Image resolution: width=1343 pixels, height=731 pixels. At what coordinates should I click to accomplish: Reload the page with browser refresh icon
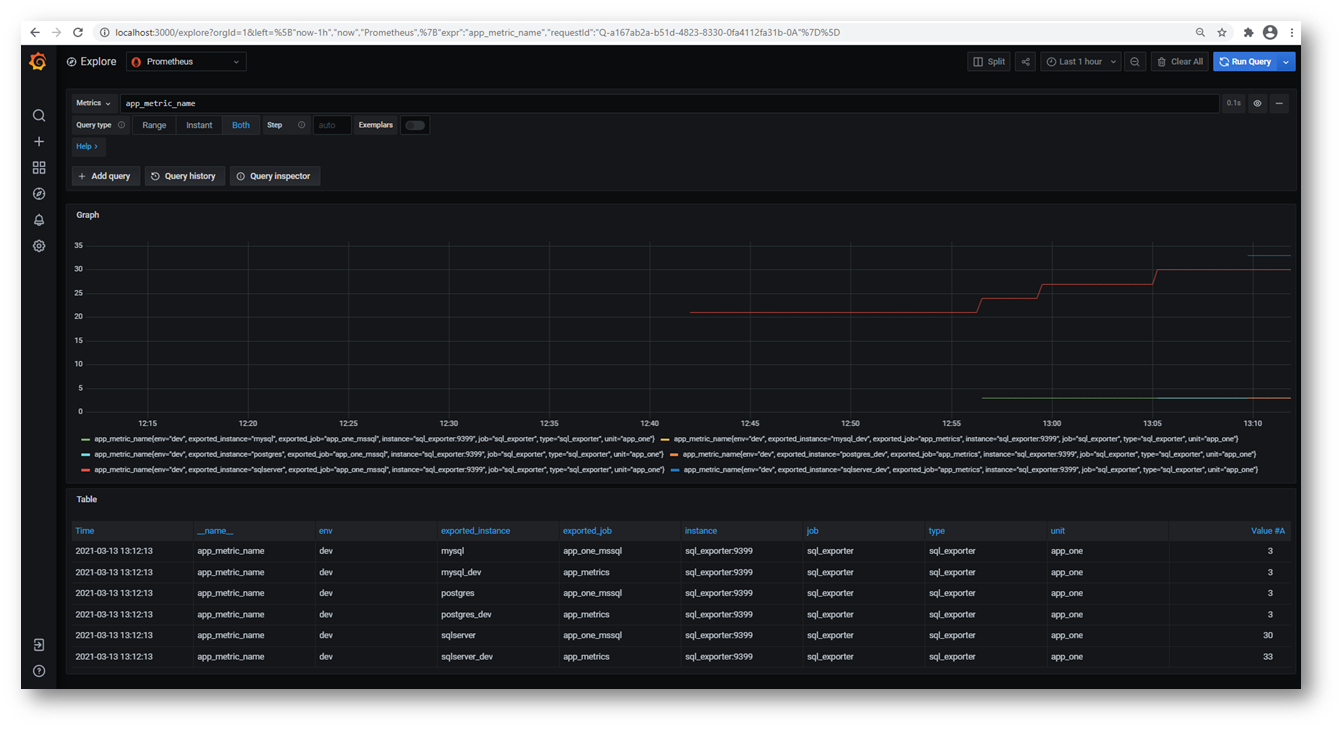(x=78, y=32)
